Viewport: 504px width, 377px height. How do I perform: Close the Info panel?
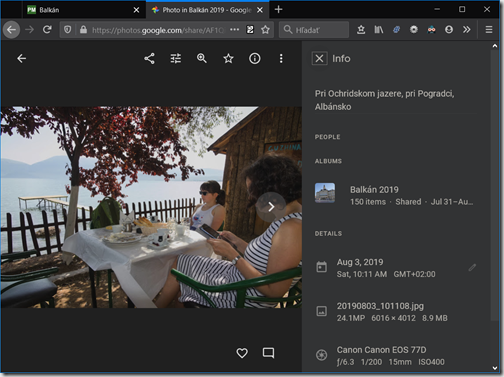click(x=319, y=59)
